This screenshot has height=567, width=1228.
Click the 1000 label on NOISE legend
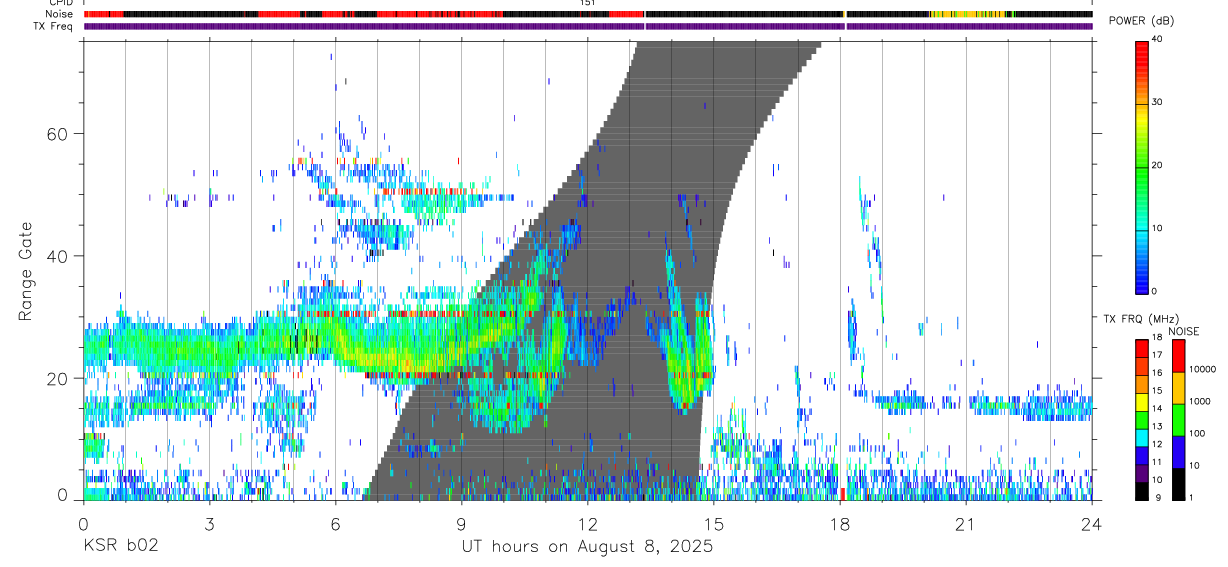(1199, 401)
